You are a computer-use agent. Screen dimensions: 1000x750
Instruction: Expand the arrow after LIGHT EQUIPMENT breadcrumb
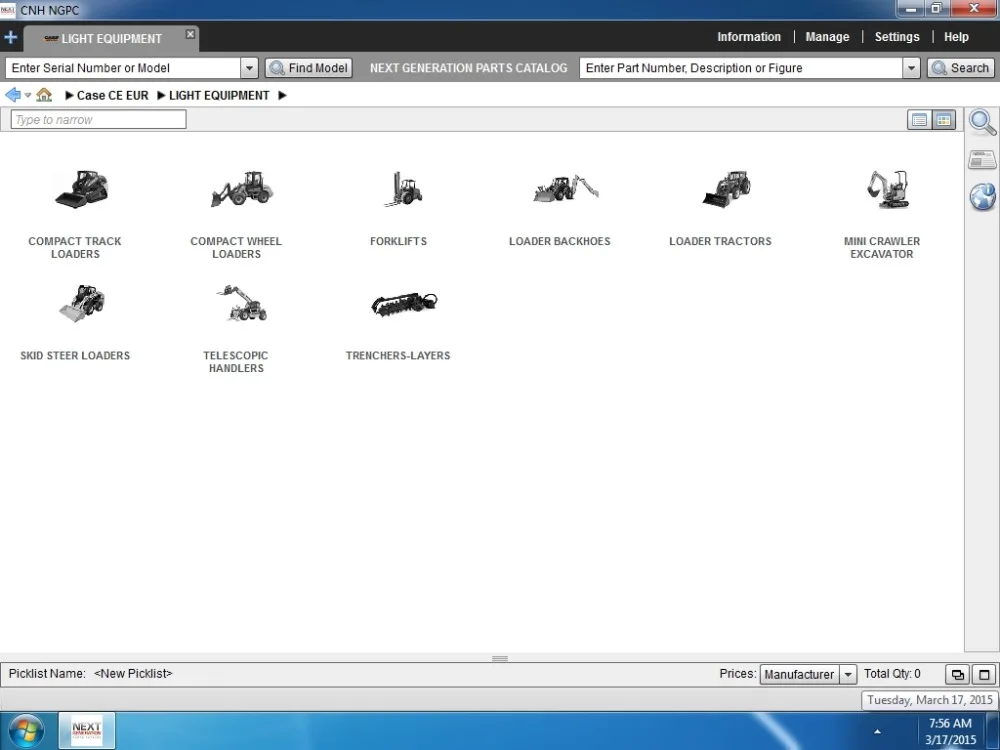[283, 96]
